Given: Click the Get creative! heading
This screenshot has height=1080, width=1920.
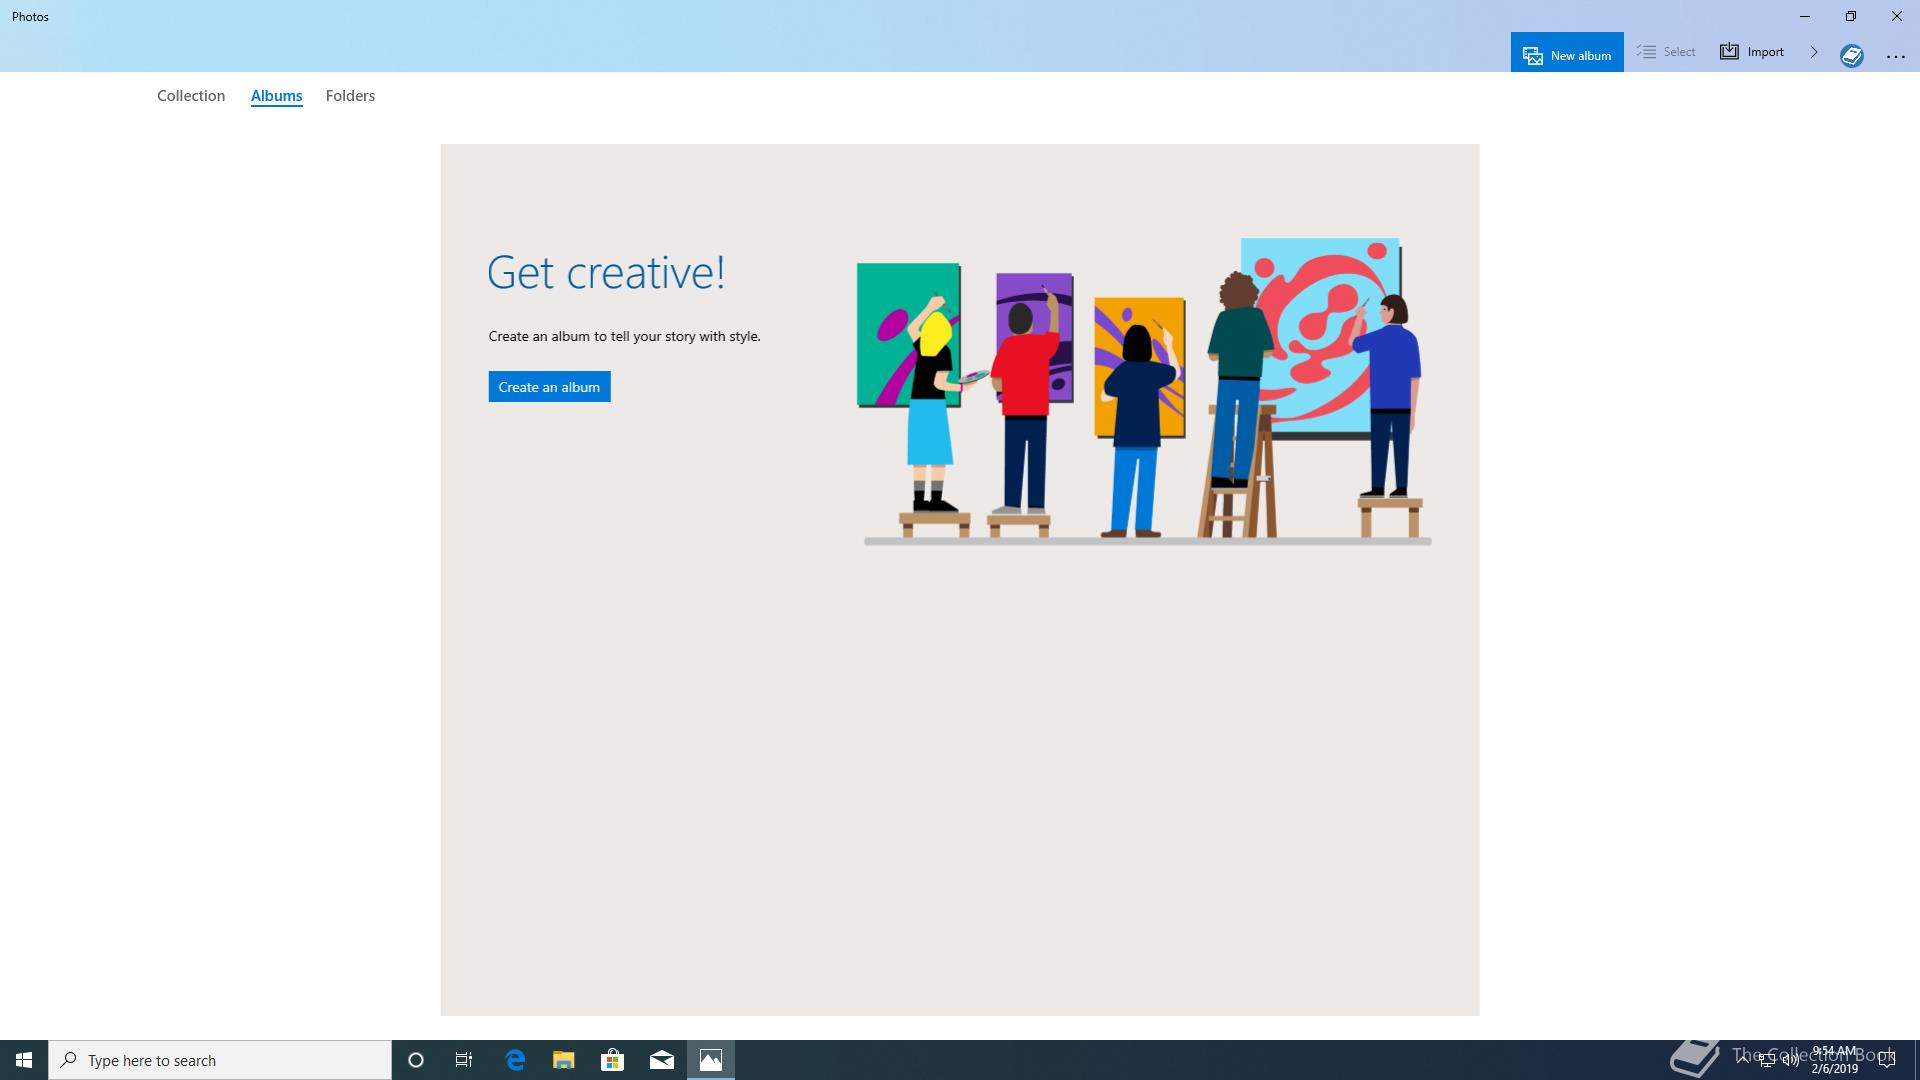Looking at the screenshot, I should 606,272.
